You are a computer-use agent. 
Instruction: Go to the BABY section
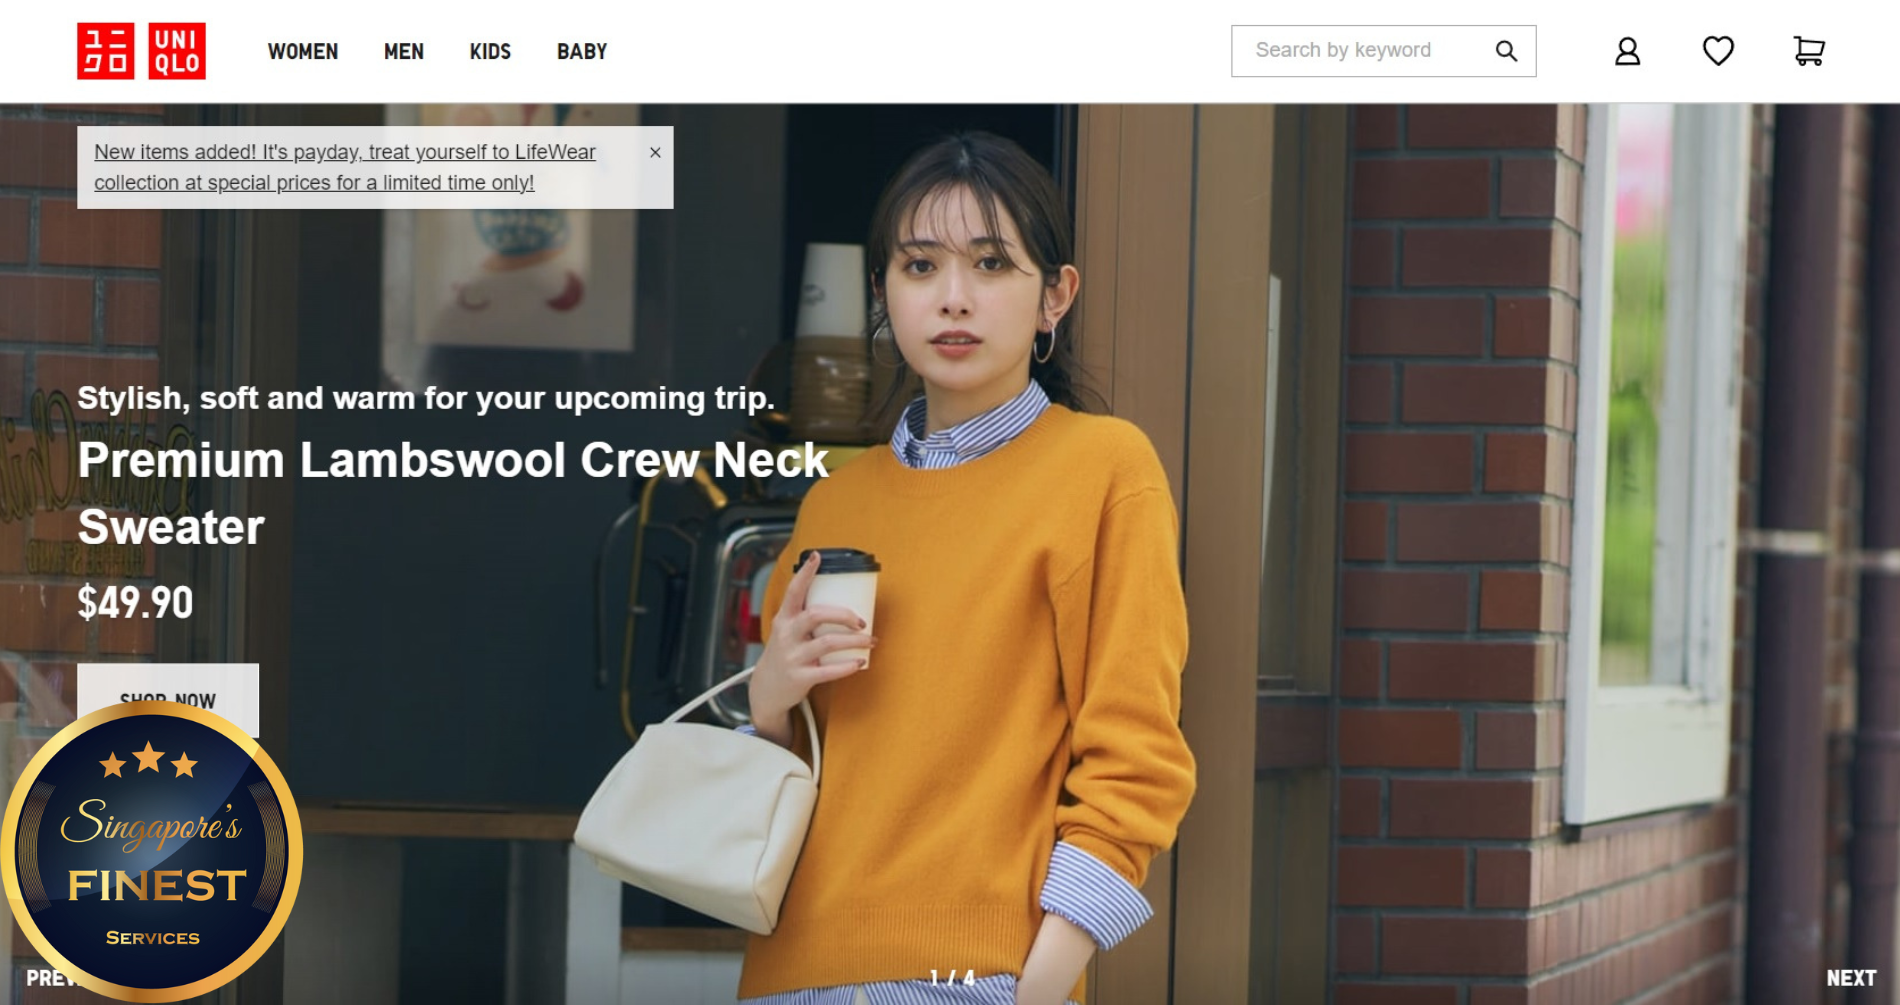[x=581, y=51]
